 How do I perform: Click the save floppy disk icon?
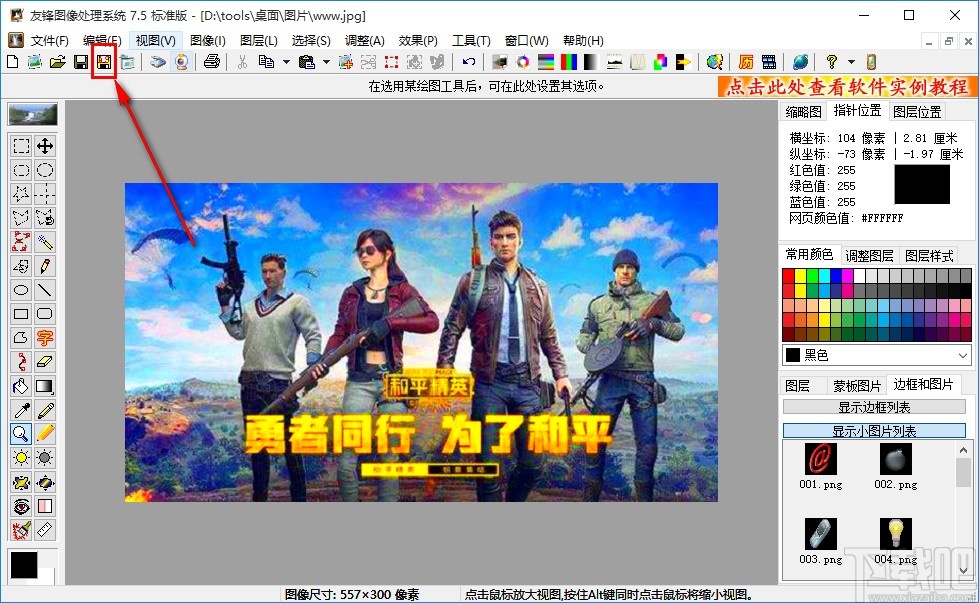point(81,62)
